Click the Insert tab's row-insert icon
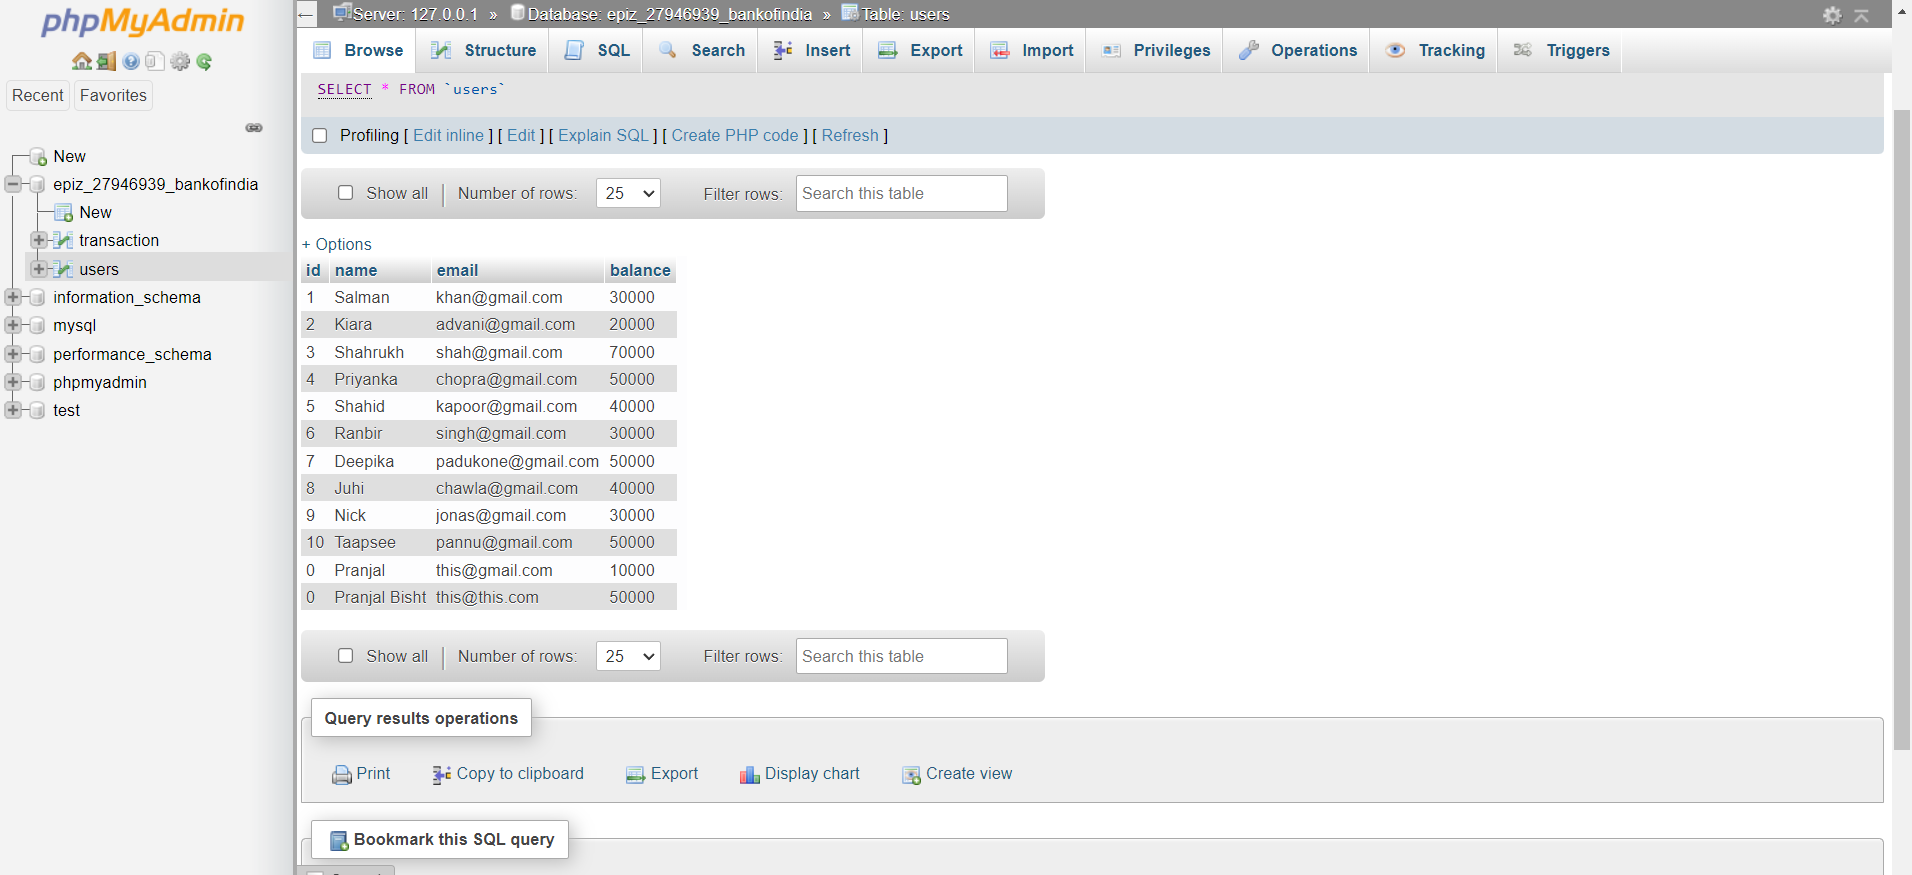This screenshot has width=1912, height=875. (783, 50)
